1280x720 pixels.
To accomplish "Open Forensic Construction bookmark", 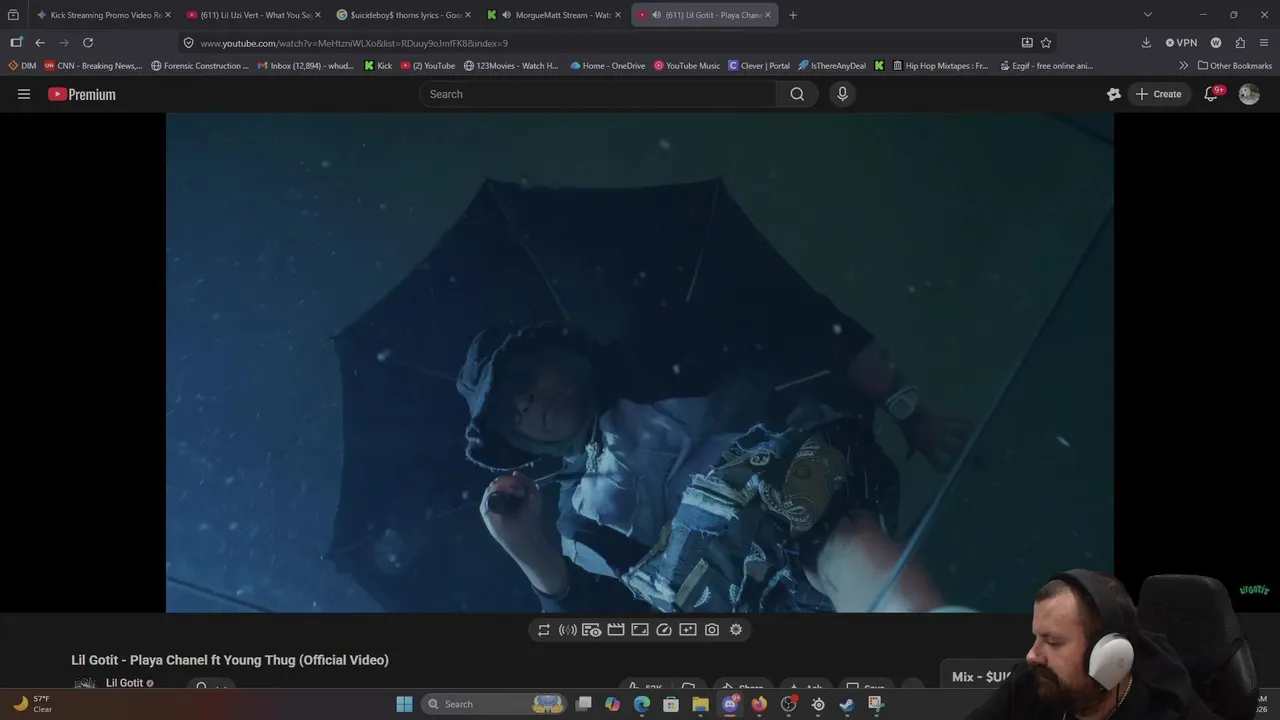I will pyautogui.click(x=200, y=66).
